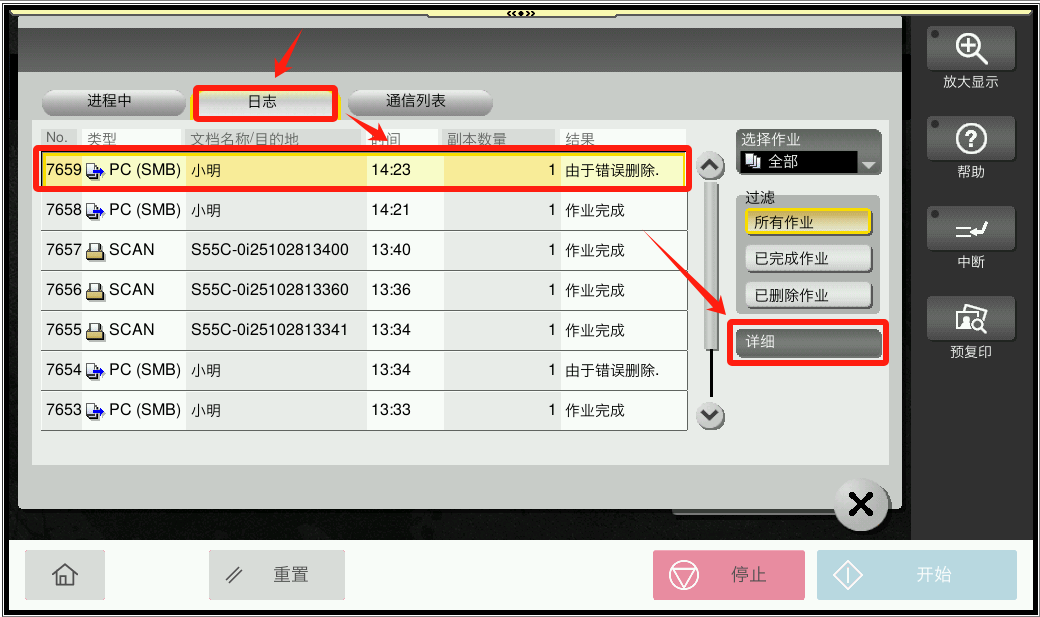
Task: Switch to the 通信列表 tab
Action: tap(418, 102)
